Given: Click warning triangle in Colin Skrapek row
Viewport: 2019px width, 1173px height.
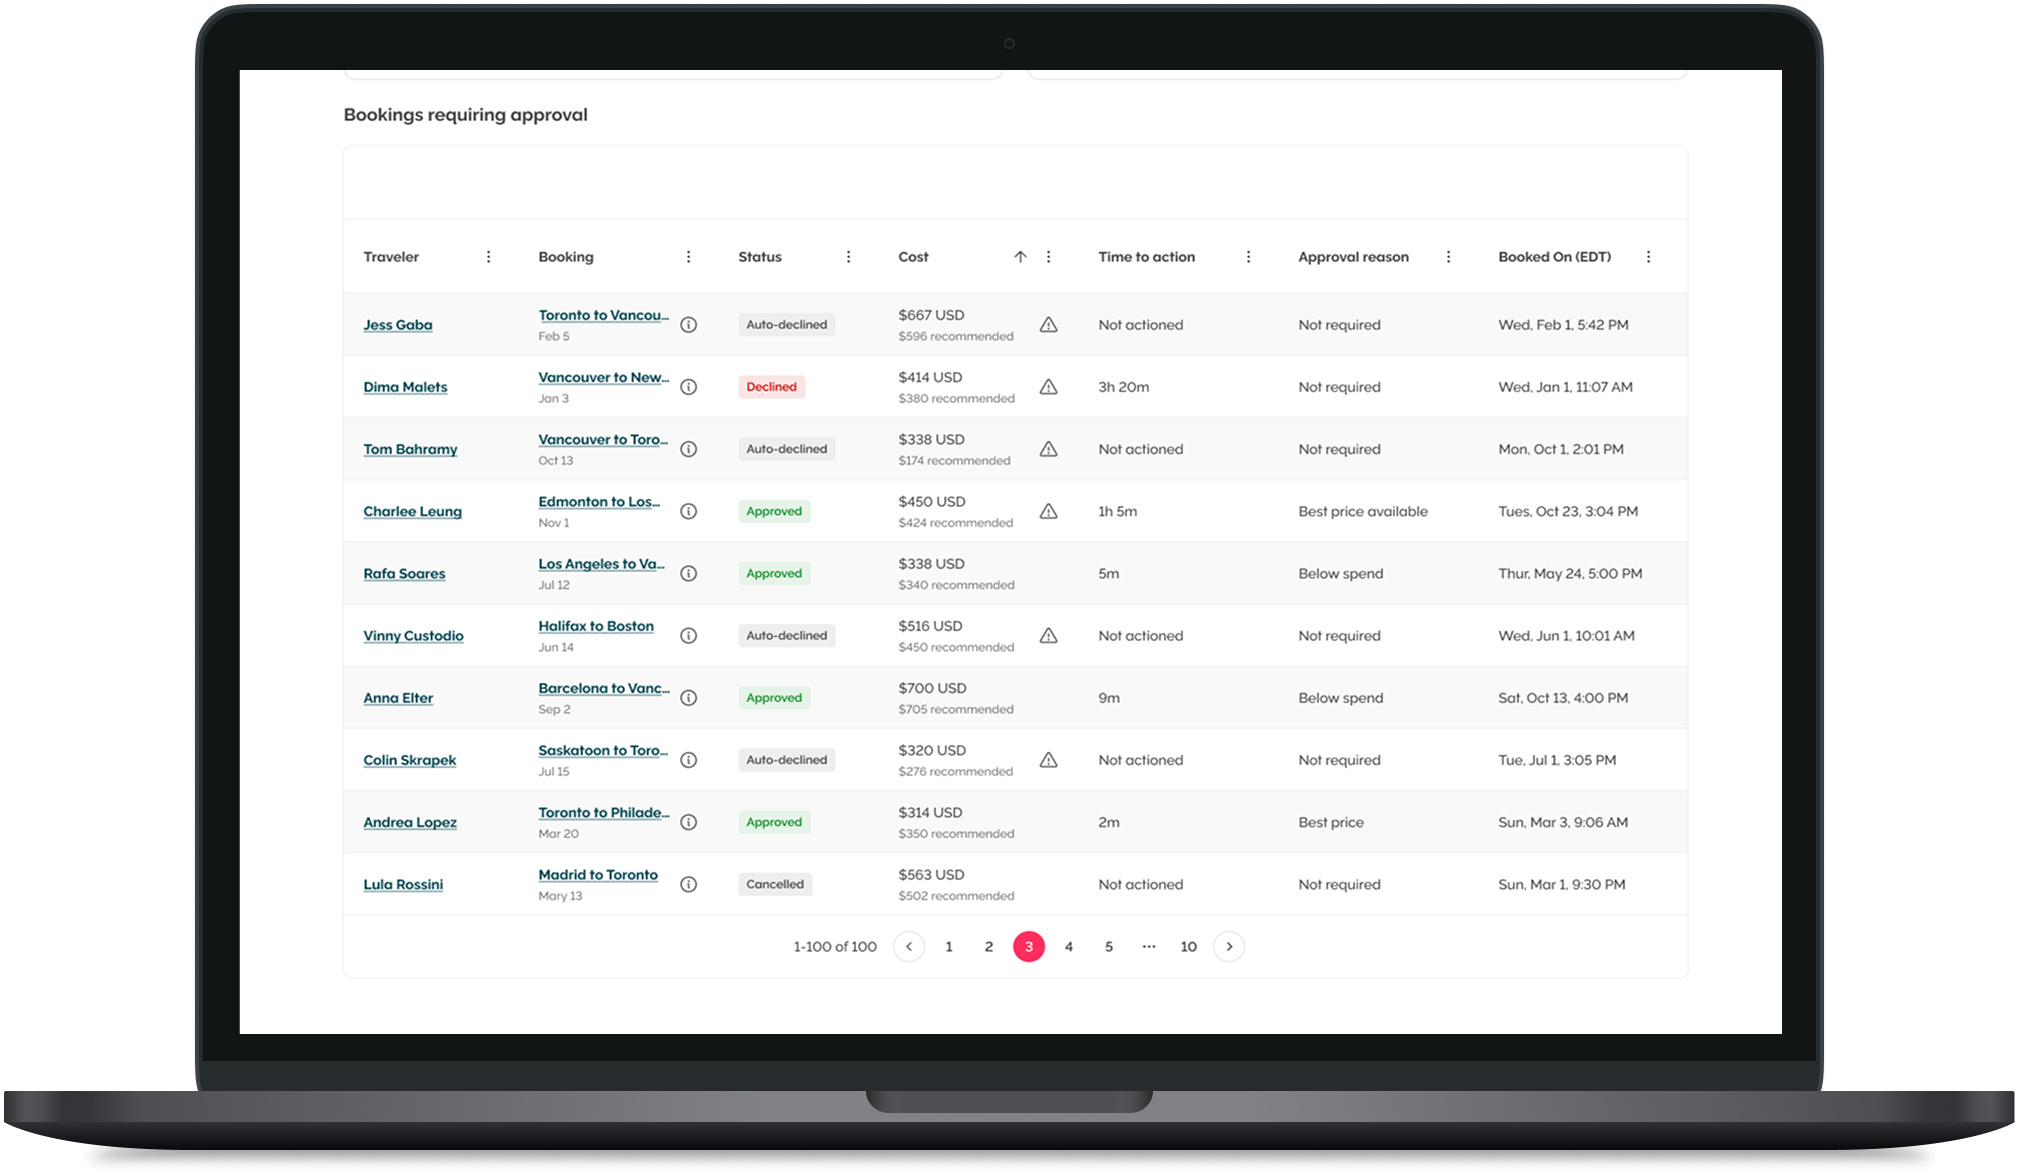Looking at the screenshot, I should pos(1048,760).
